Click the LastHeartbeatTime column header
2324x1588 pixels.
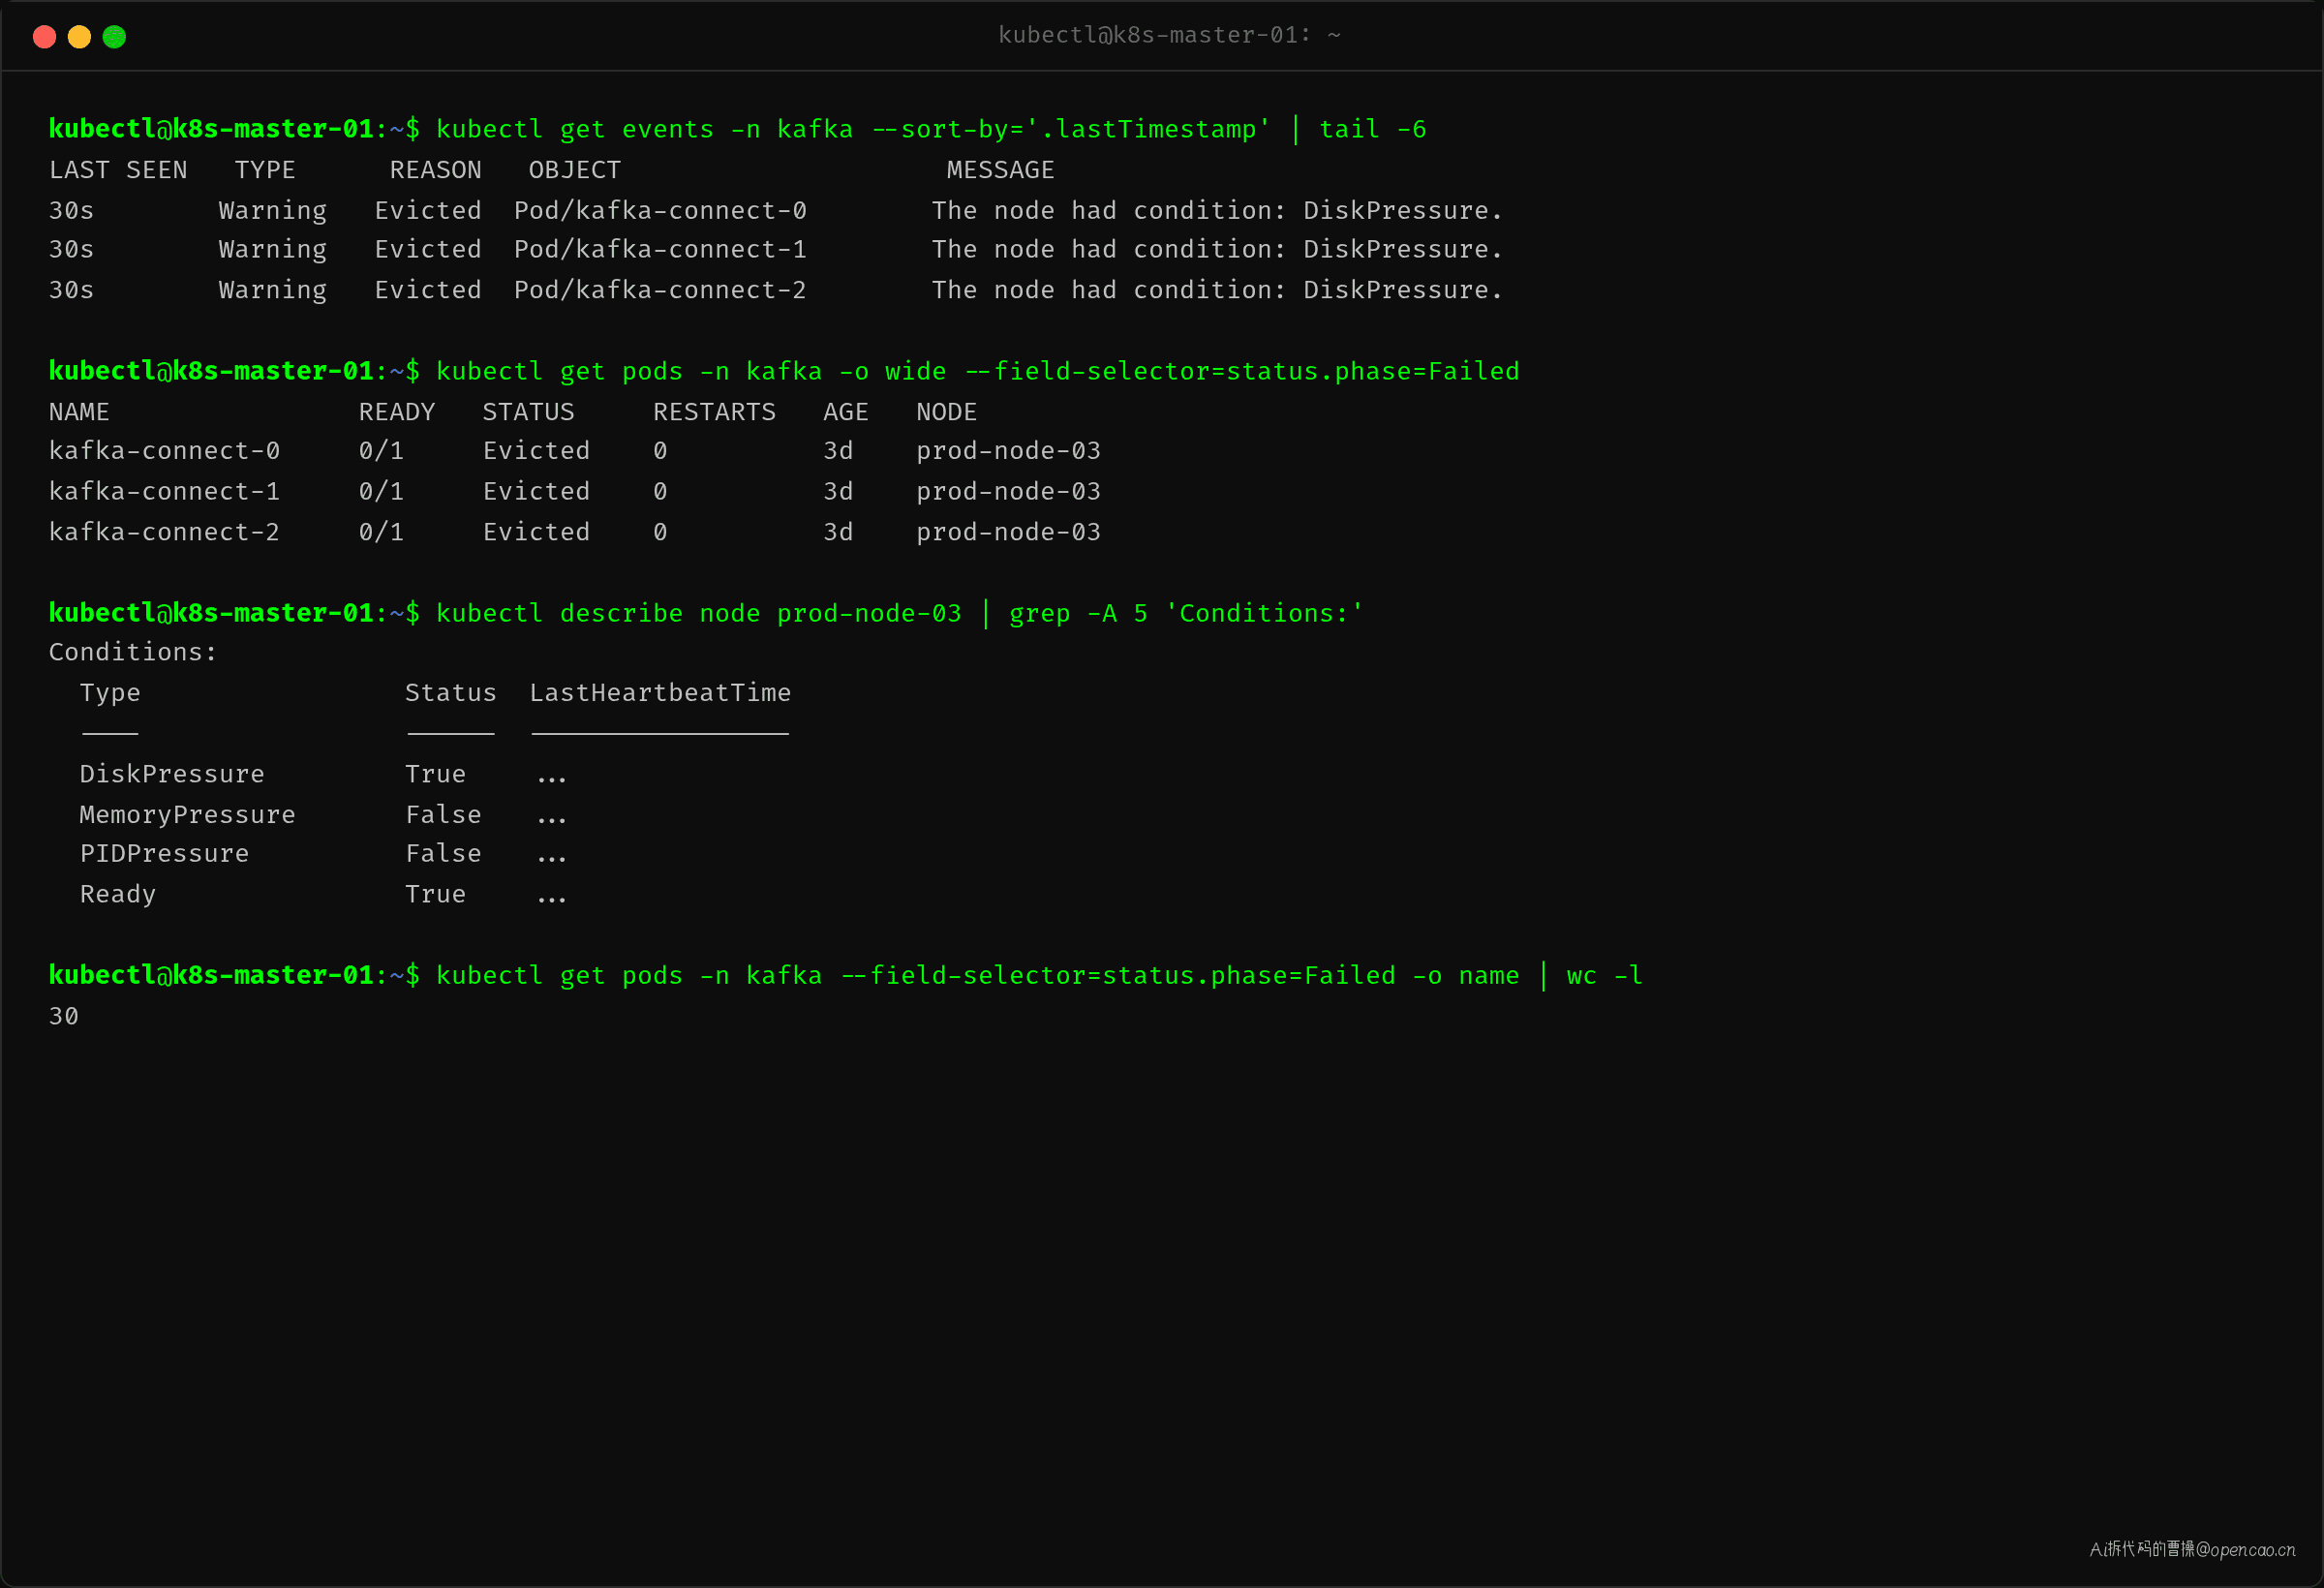[660, 693]
